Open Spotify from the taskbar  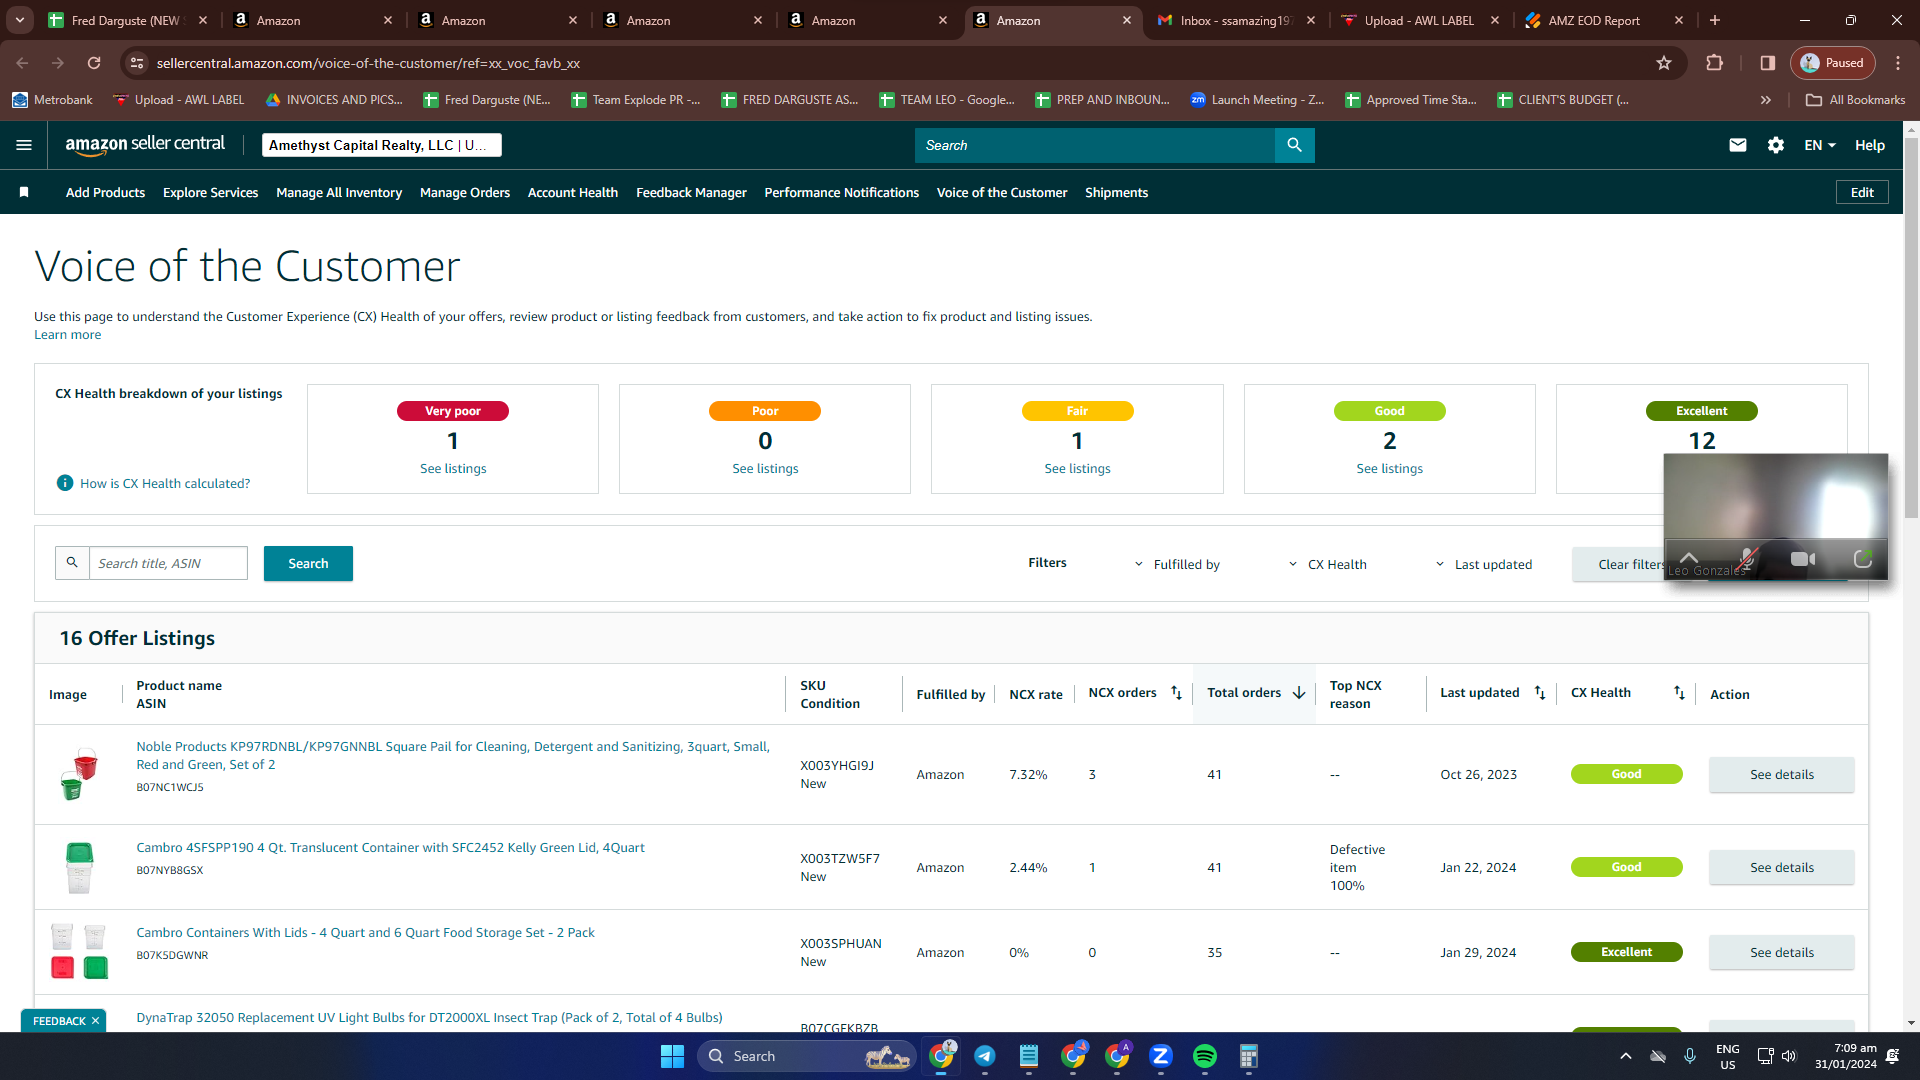point(1205,1056)
